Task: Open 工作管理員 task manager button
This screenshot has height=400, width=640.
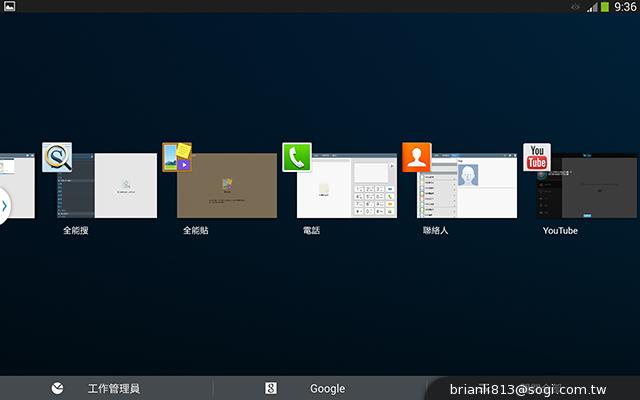Action: point(106,388)
